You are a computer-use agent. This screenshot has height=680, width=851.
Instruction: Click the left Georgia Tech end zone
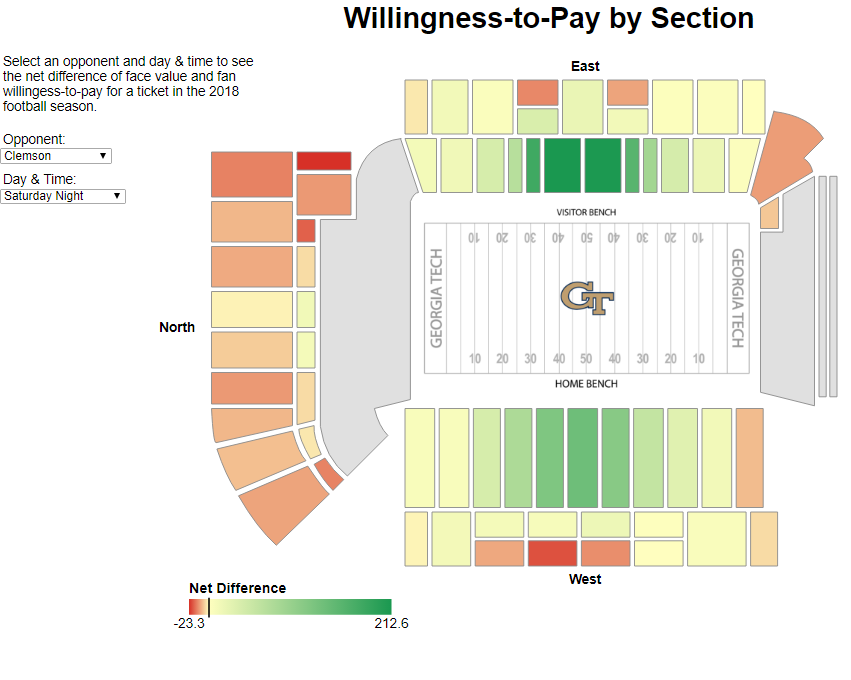click(437, 298)
